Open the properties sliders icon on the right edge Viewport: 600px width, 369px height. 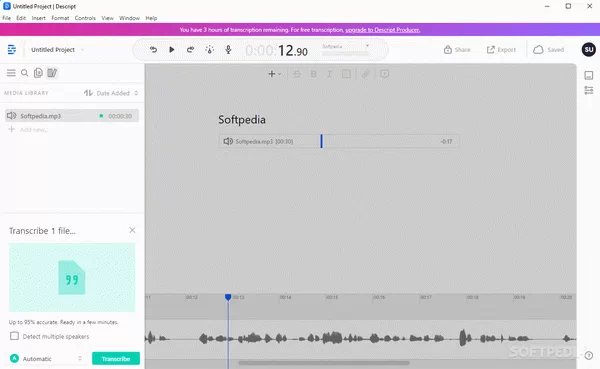pos(589,90)
